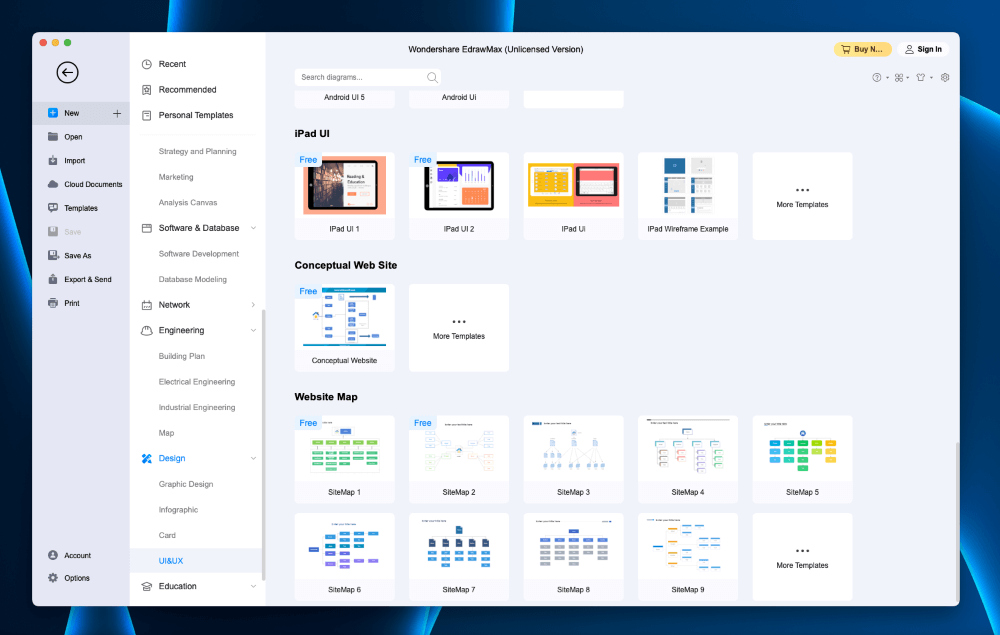Click the Sign In button
This screenshot has height=635, width=1000.
pos(923,49)
